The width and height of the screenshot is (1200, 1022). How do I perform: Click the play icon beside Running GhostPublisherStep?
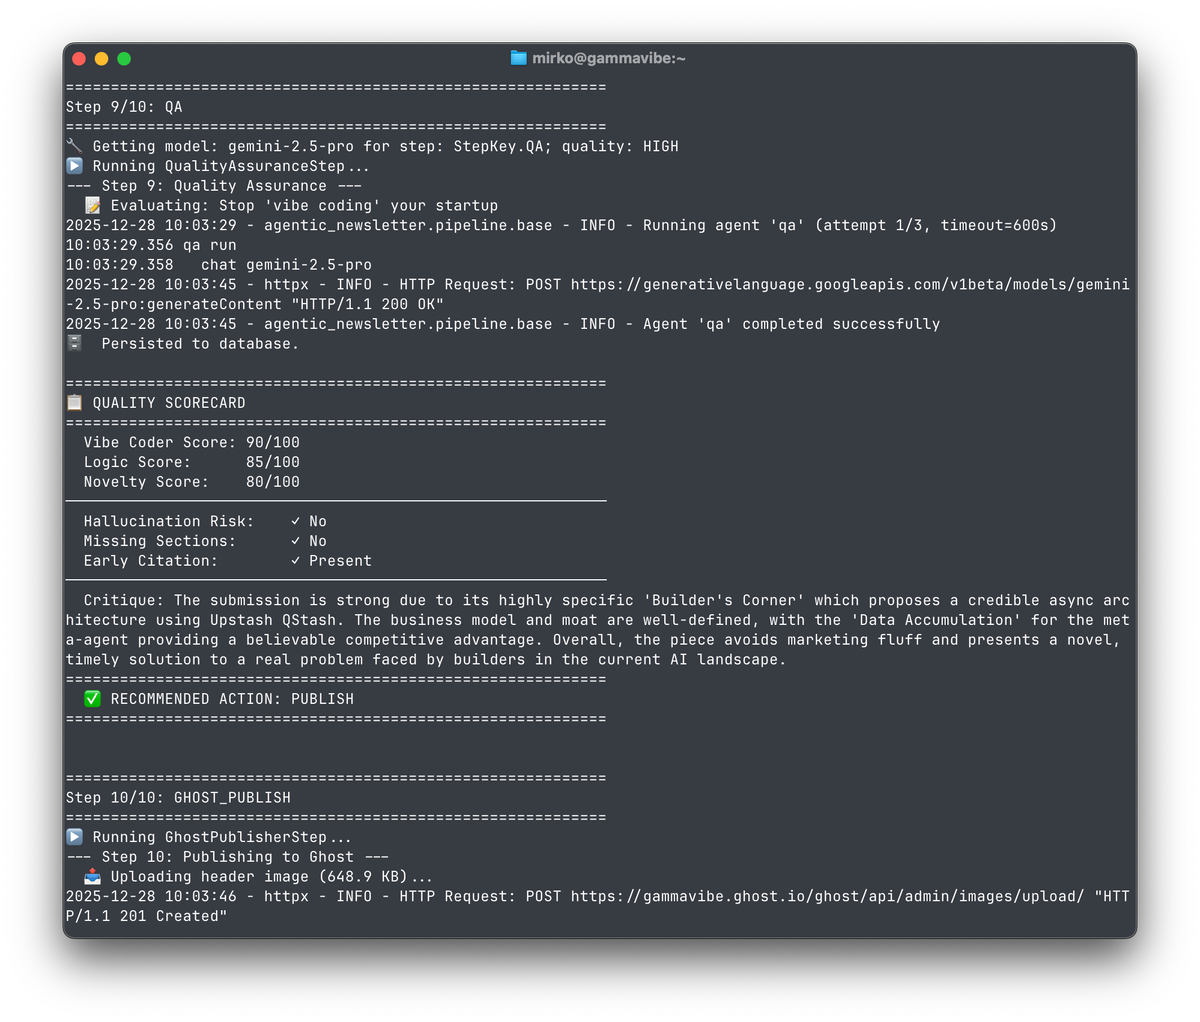click(x=73, y=837)
